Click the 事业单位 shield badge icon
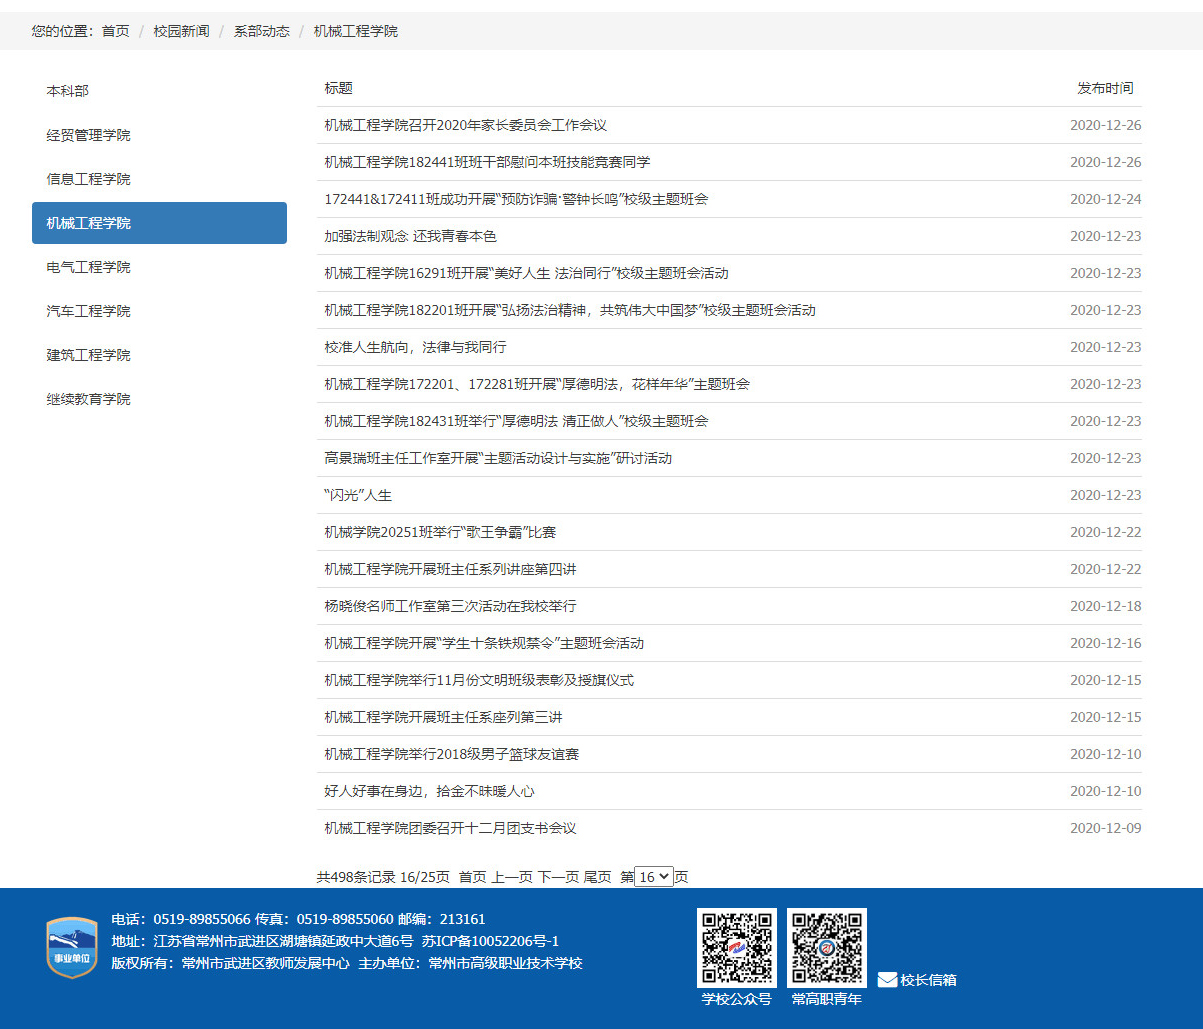The width and height of the screenshot is (1203, 1029). (72, 947)
